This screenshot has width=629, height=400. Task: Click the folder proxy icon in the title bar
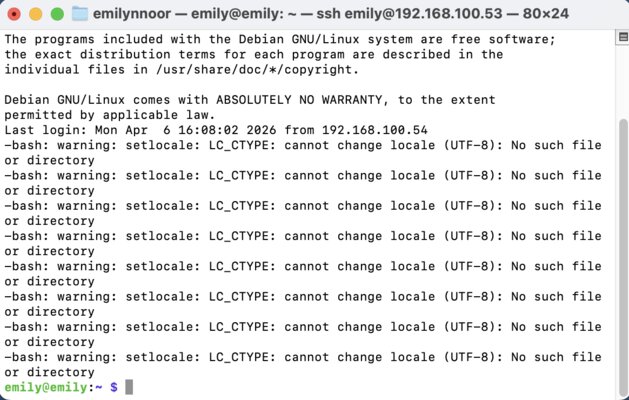pos(81,15)
